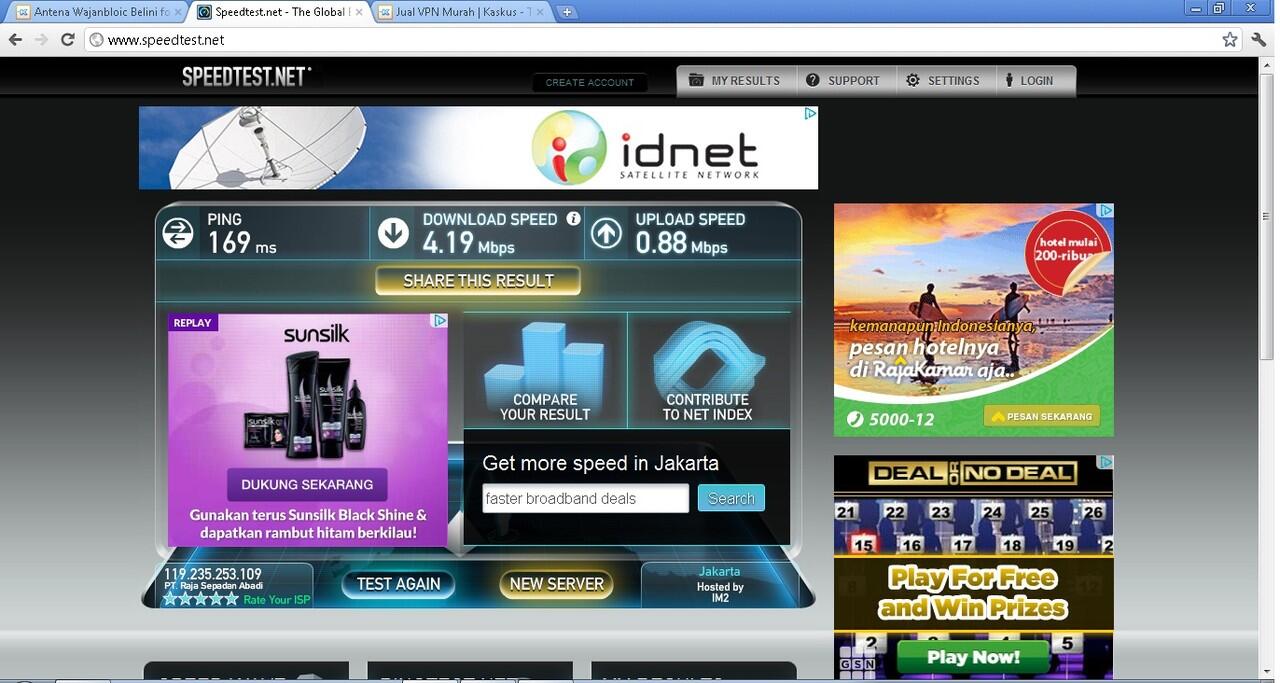Switch to Jual VPN Murah Kaskus tab

[462, 12]
